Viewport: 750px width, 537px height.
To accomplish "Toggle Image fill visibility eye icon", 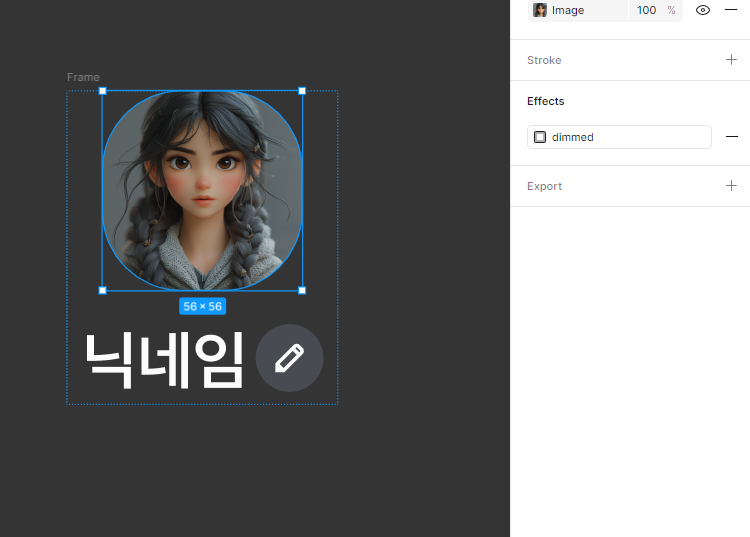I will tap(703, 10).
